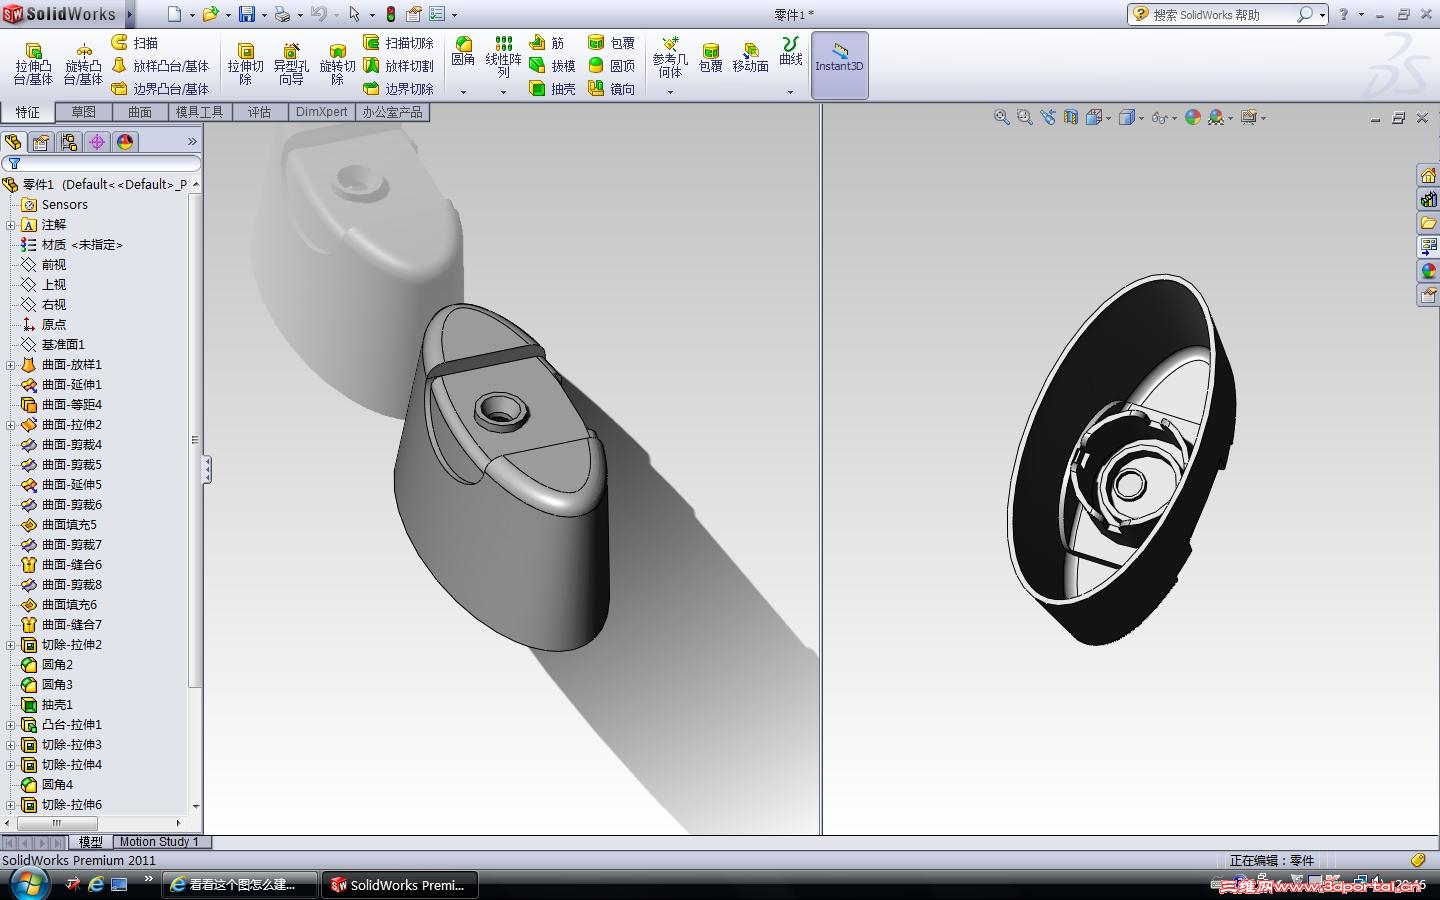
Task: Expand the 曲面-放样1 feature node
Action: [x=11, y=365]
